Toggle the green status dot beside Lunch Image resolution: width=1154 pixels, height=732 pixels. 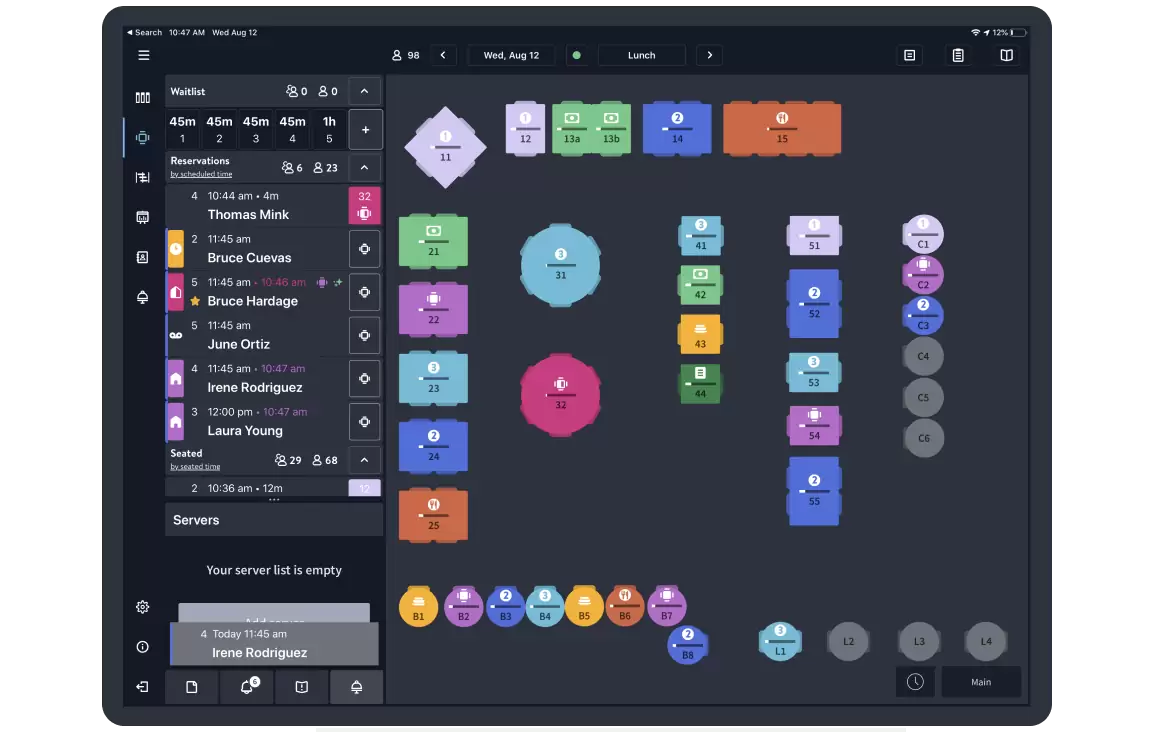coord(576,56)
